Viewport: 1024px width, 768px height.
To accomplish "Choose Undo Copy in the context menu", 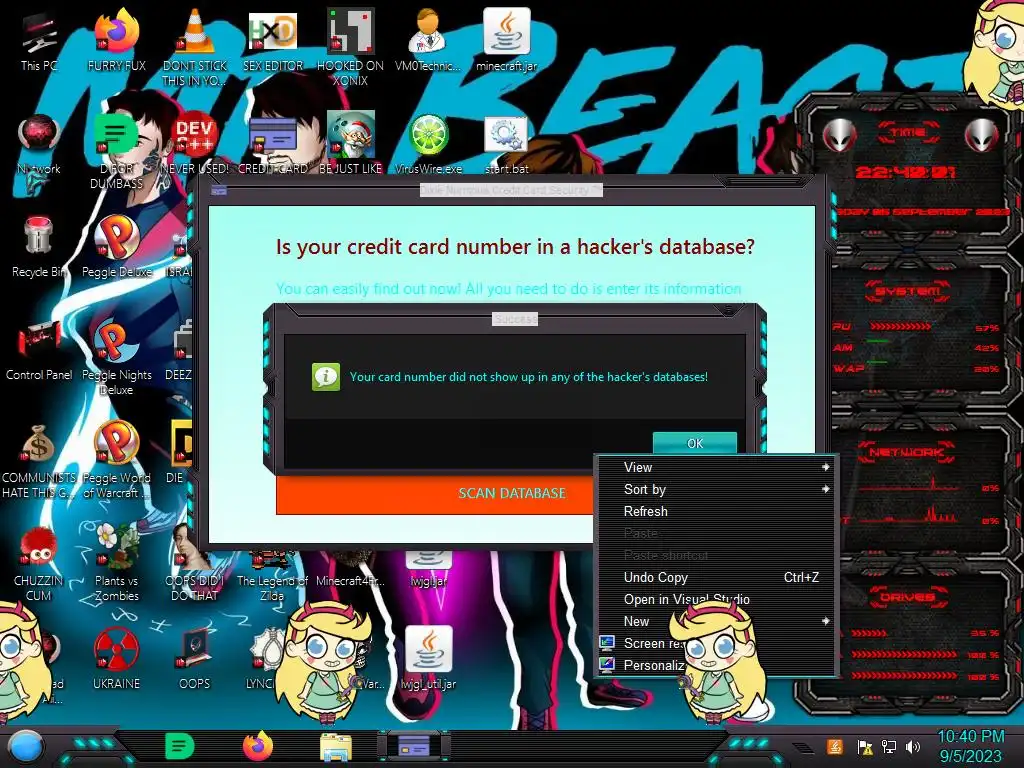I will 716,577.
